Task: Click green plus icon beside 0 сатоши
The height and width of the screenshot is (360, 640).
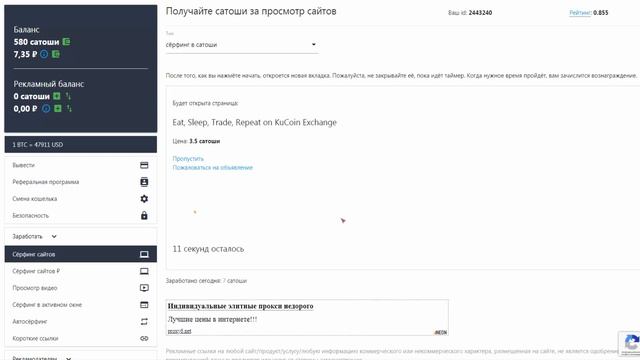Action: pos(57,96)
